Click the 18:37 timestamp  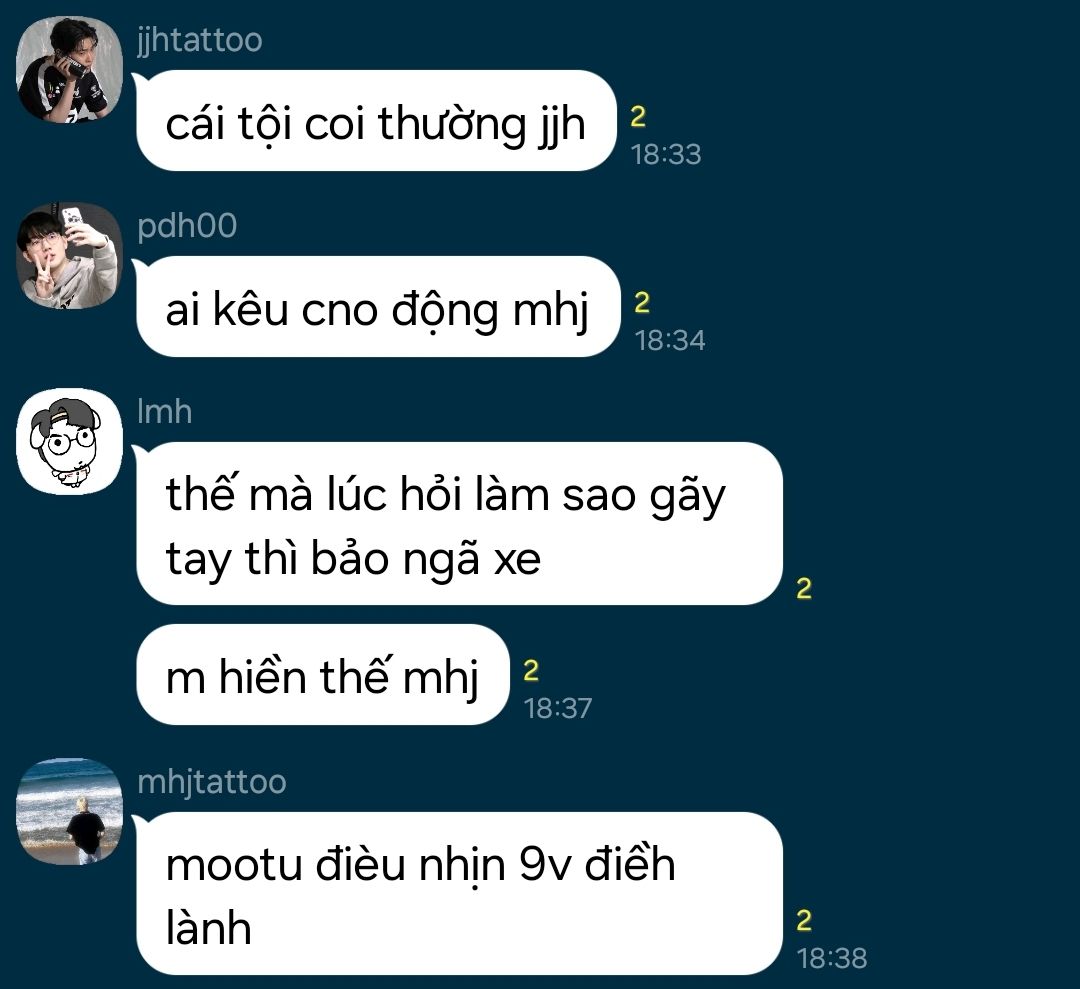click(558, 708)
